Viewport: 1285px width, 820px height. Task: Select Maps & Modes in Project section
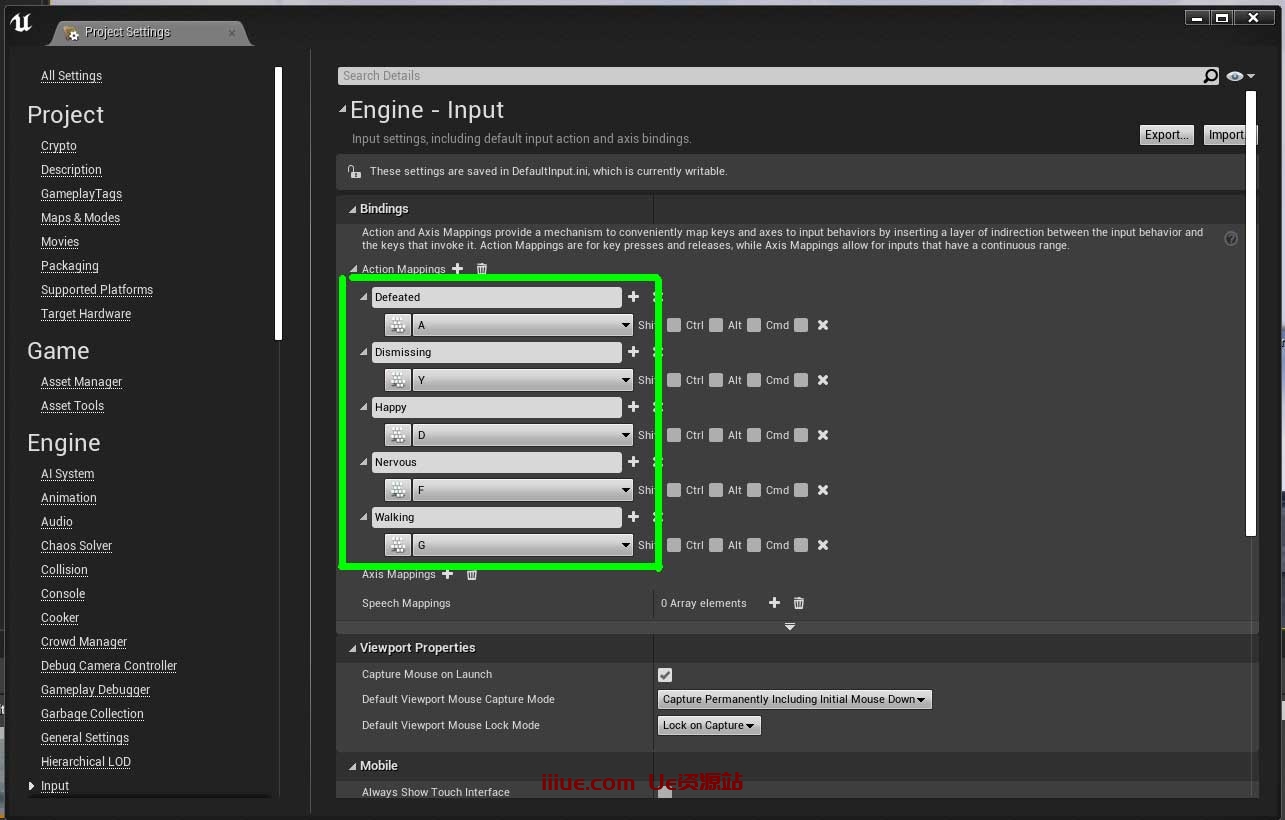point(80,218)
